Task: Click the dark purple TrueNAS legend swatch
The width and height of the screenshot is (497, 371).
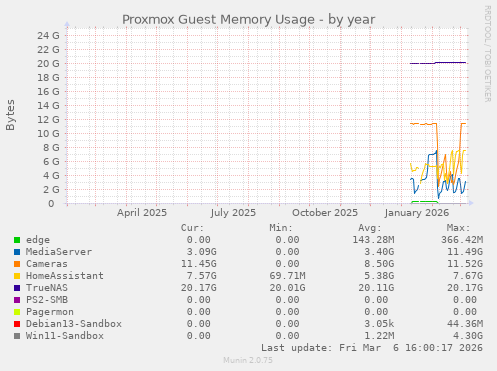Action: pyautogui.click(x=17, y=288)
